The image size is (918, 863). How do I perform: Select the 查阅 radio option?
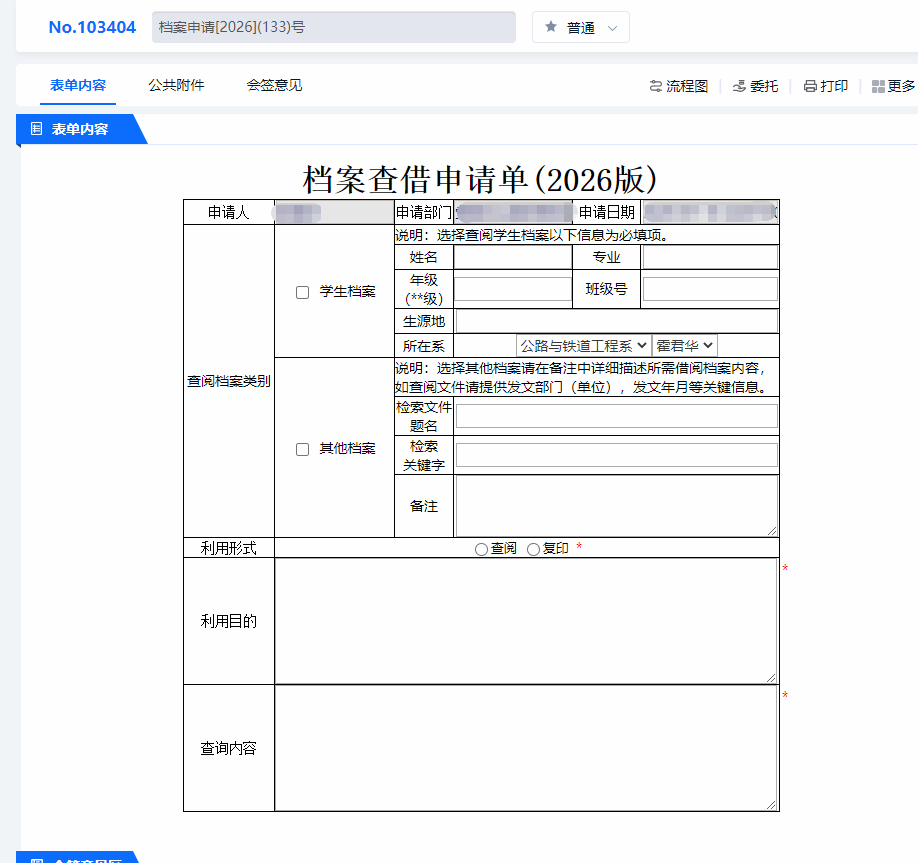(481, 549)
